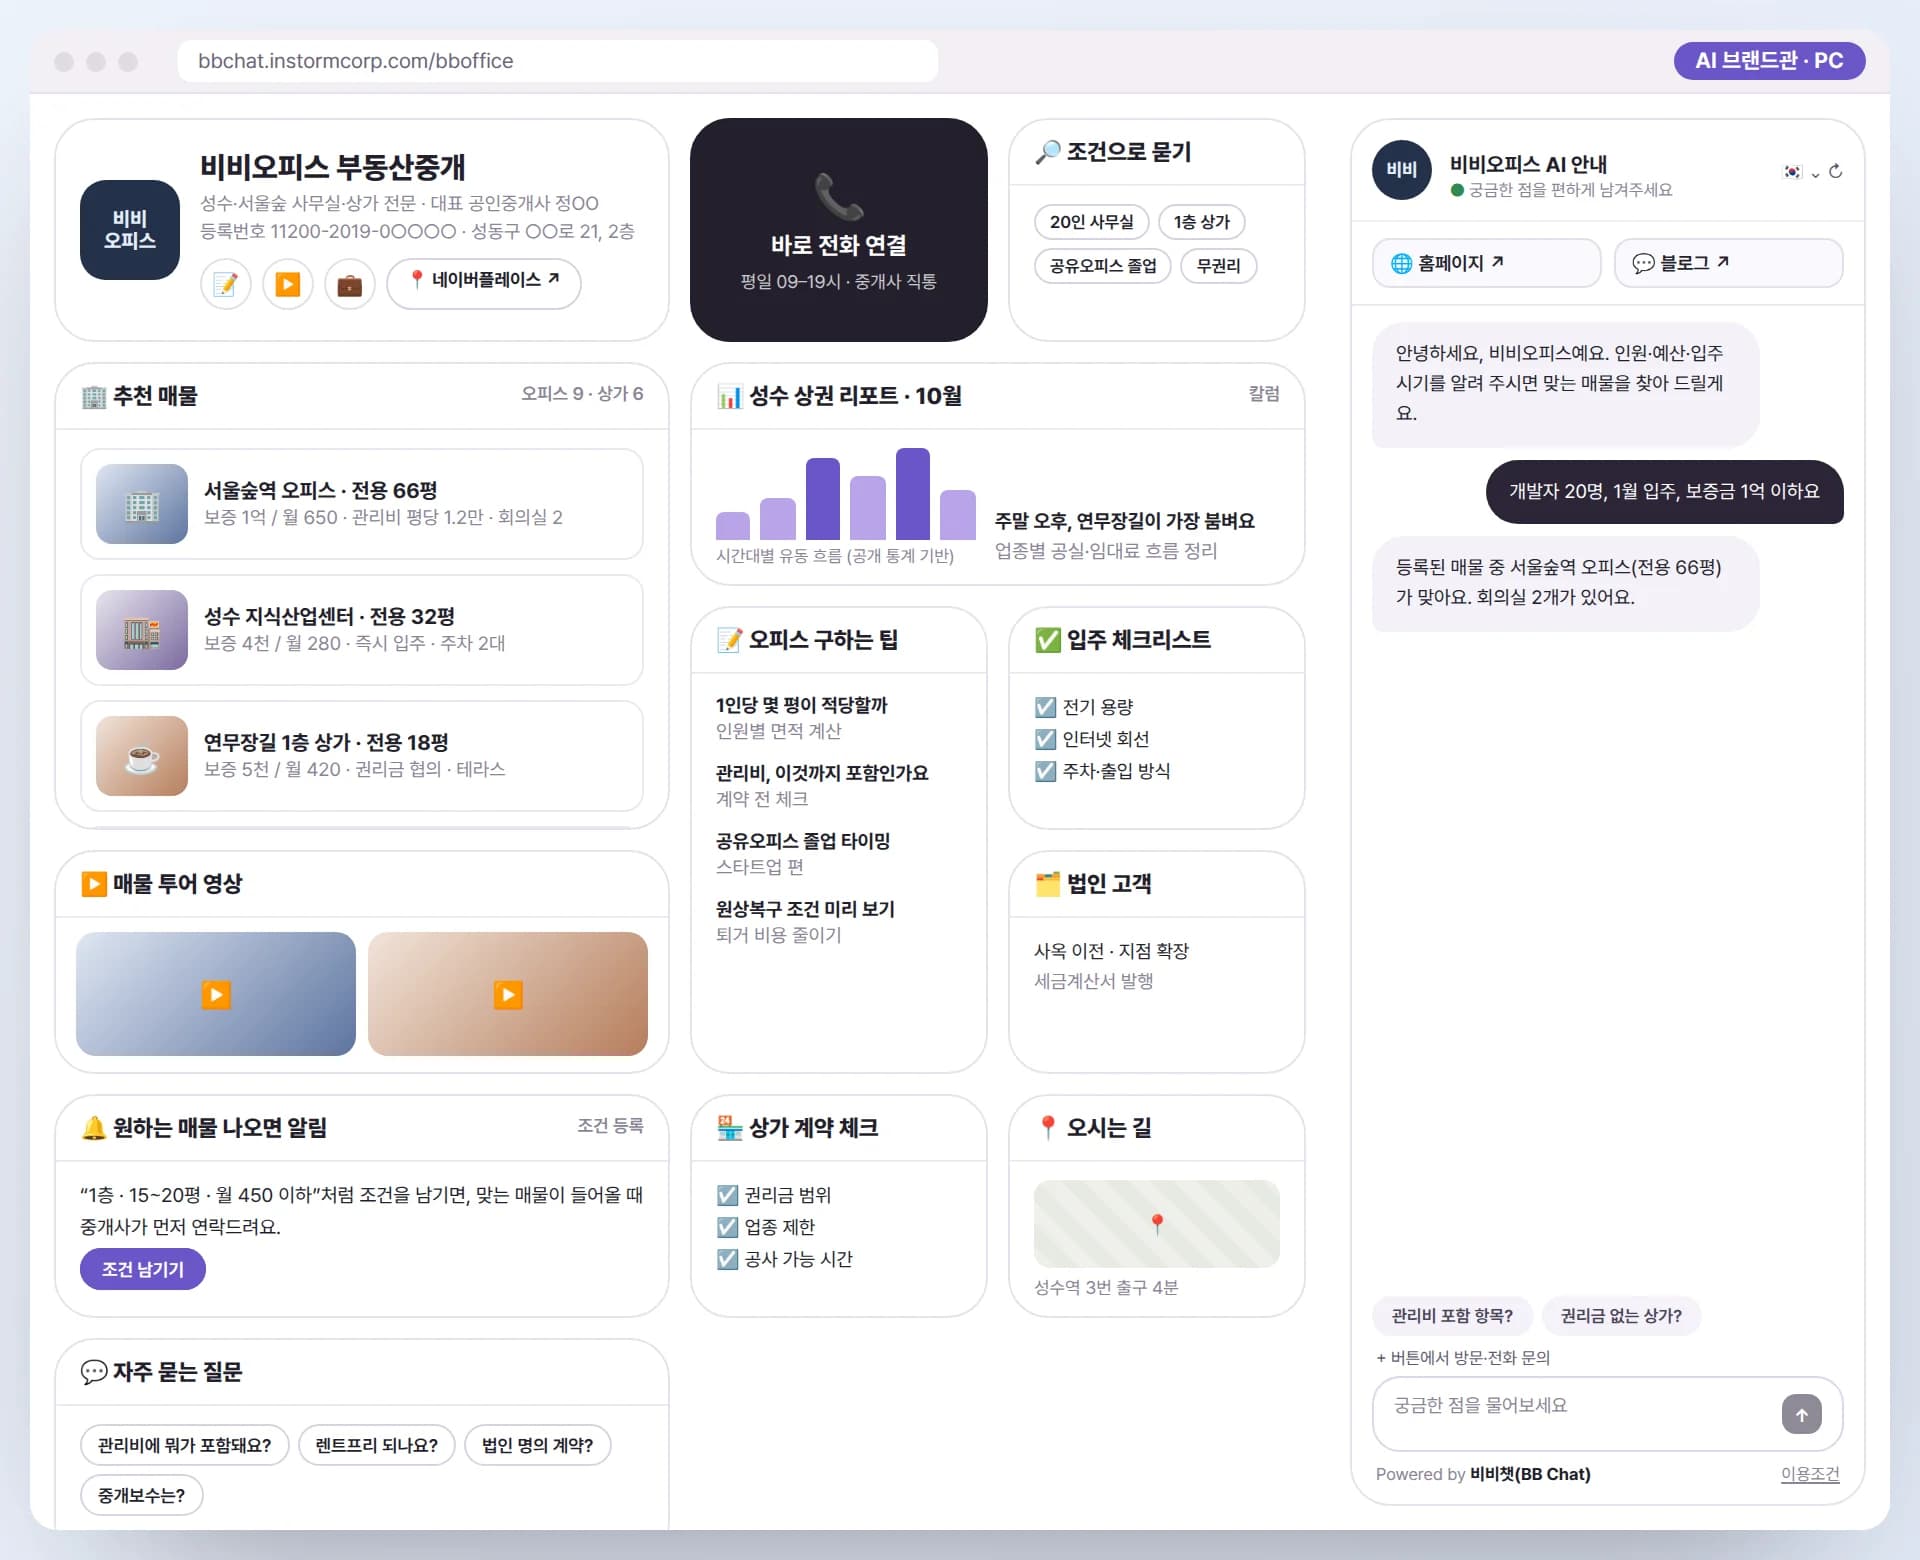Click the 관리비에 뭐가 포함돼요? FAQ chip
This screenshot has height=1560, width=1920.
(x=184, y=1445)
